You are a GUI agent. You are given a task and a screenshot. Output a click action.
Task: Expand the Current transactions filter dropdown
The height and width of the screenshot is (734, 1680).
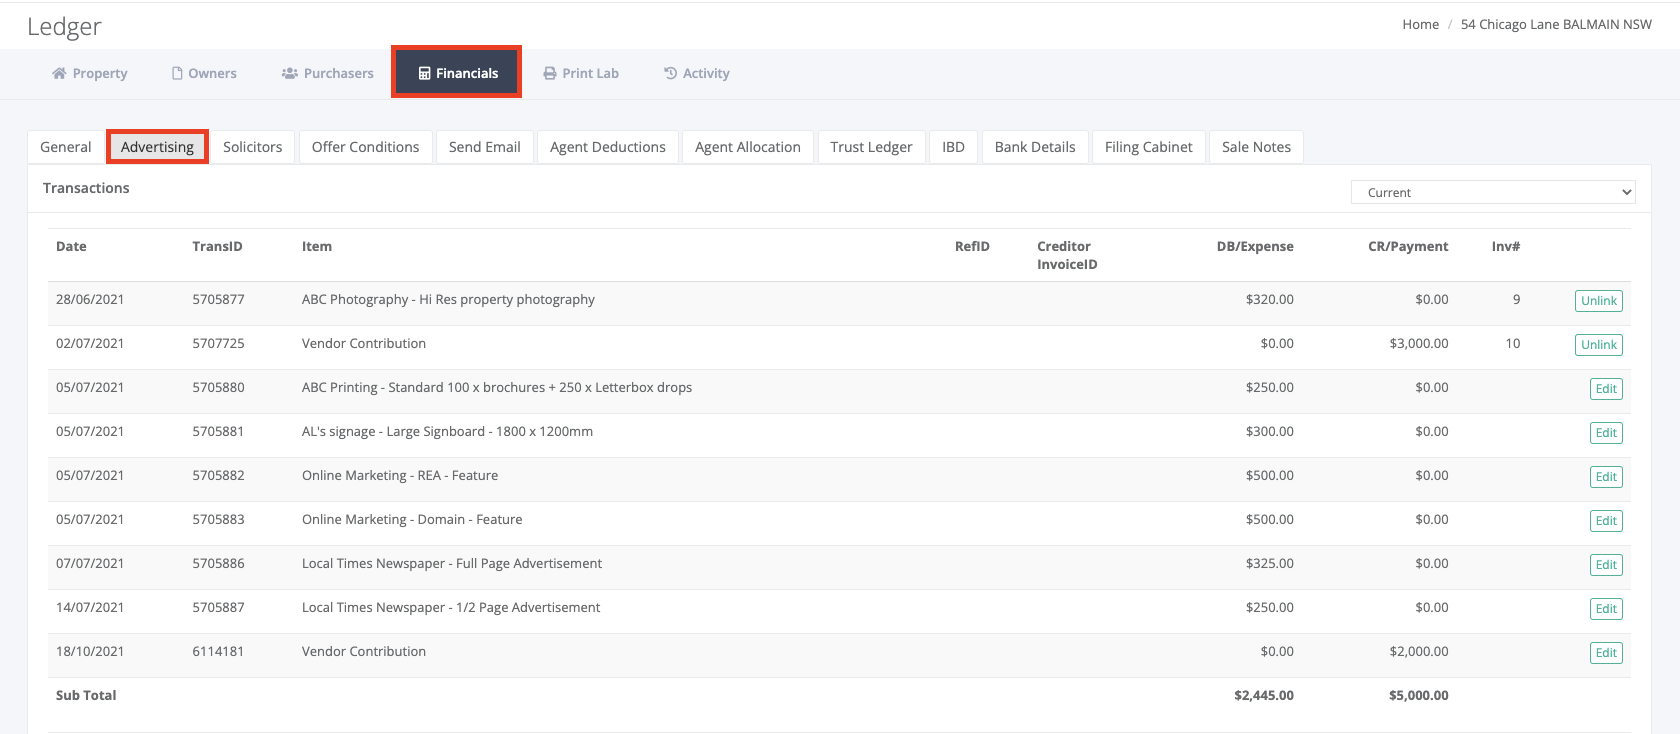click(1493, 192)
